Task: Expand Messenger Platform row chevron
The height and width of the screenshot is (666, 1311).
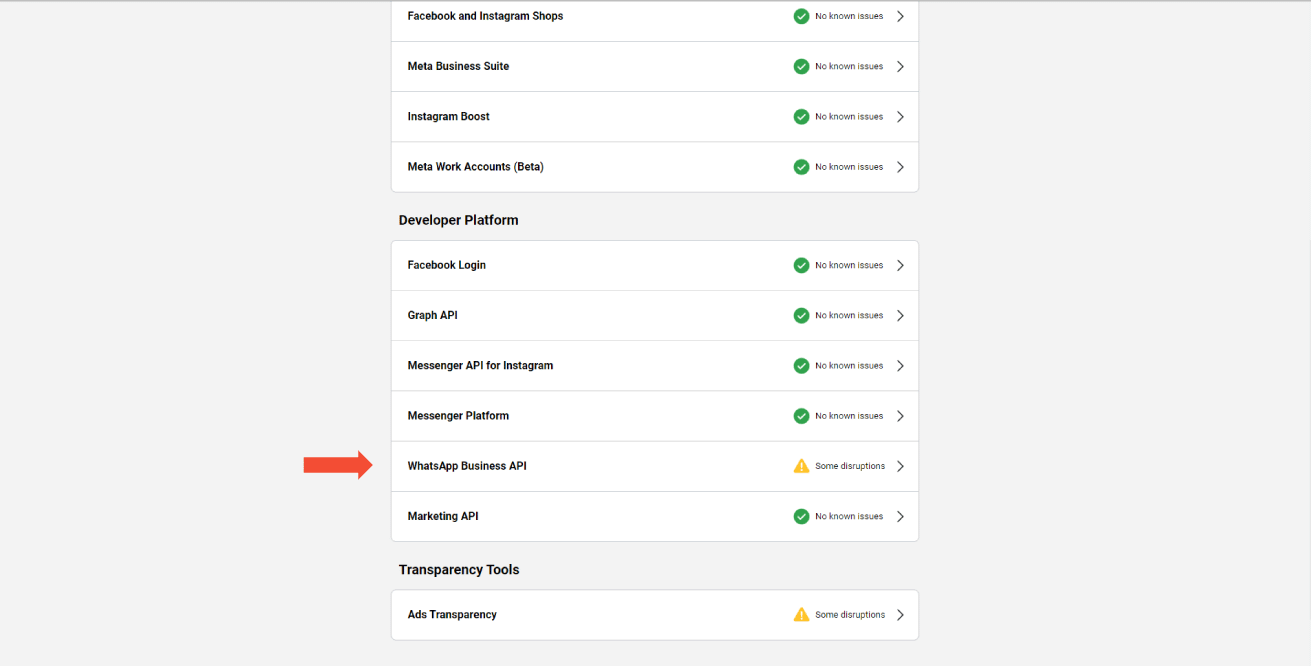Action: 900,416
